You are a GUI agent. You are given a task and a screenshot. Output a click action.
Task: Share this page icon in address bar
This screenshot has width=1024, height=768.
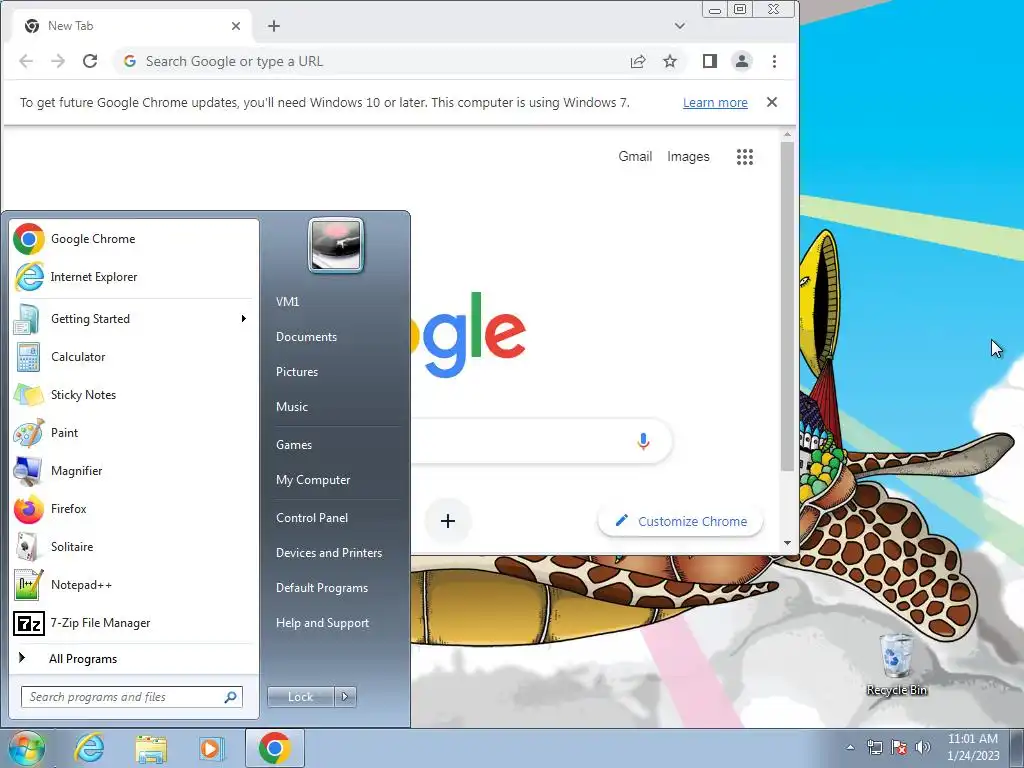click(638, 61)
